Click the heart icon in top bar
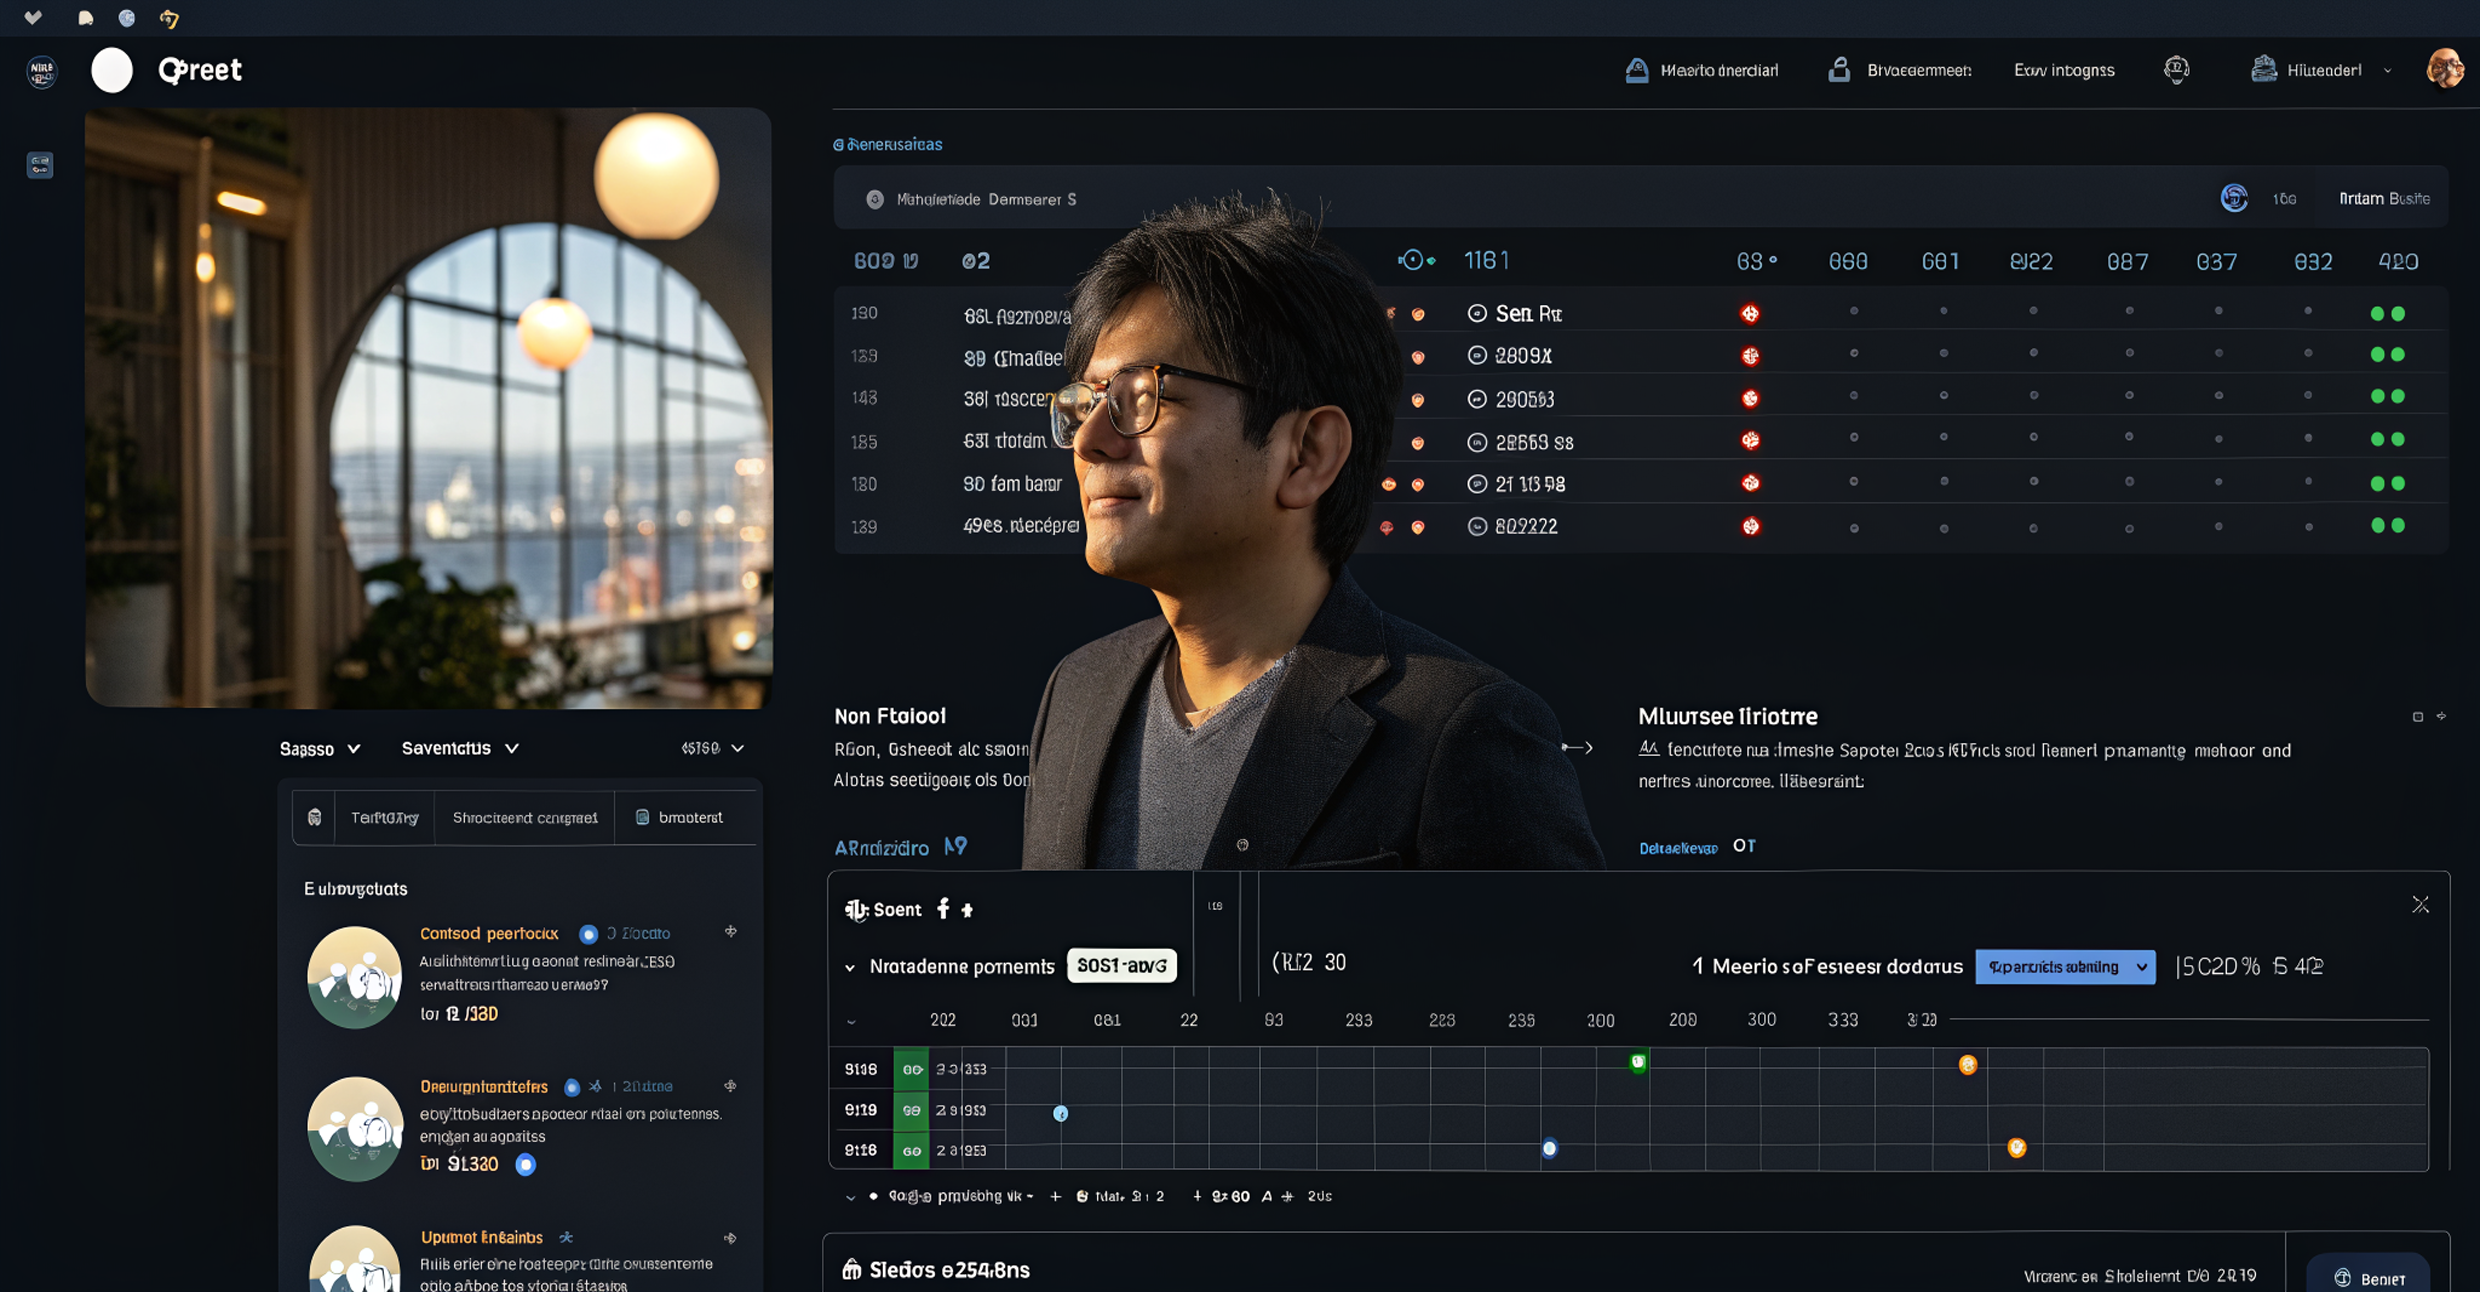This screenshot has width=2480, height=1292. click(33, 17)
